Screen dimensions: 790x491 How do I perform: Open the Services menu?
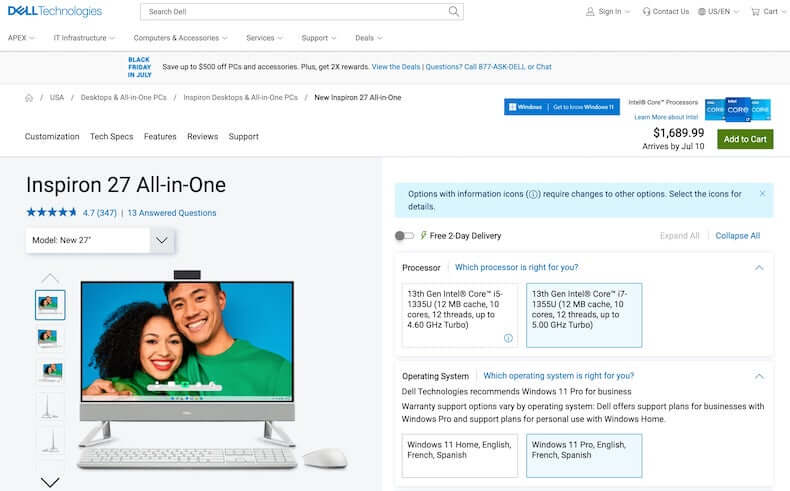[264, 38]
